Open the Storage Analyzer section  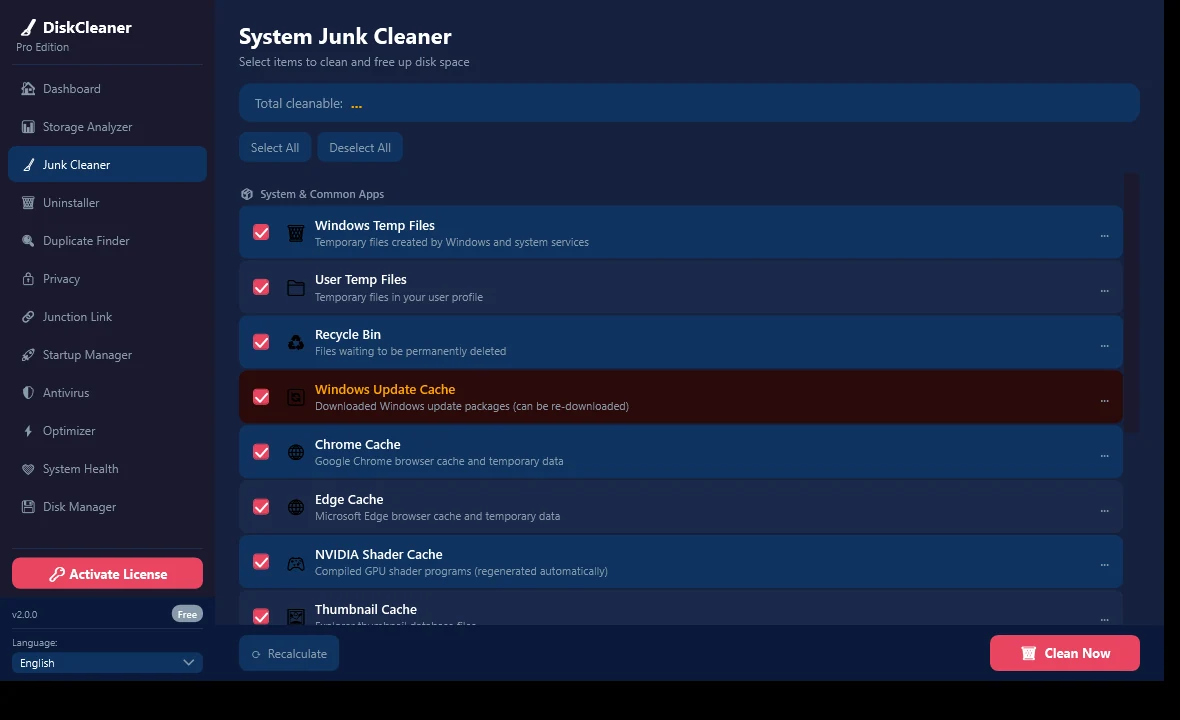(x=107, y=126)
